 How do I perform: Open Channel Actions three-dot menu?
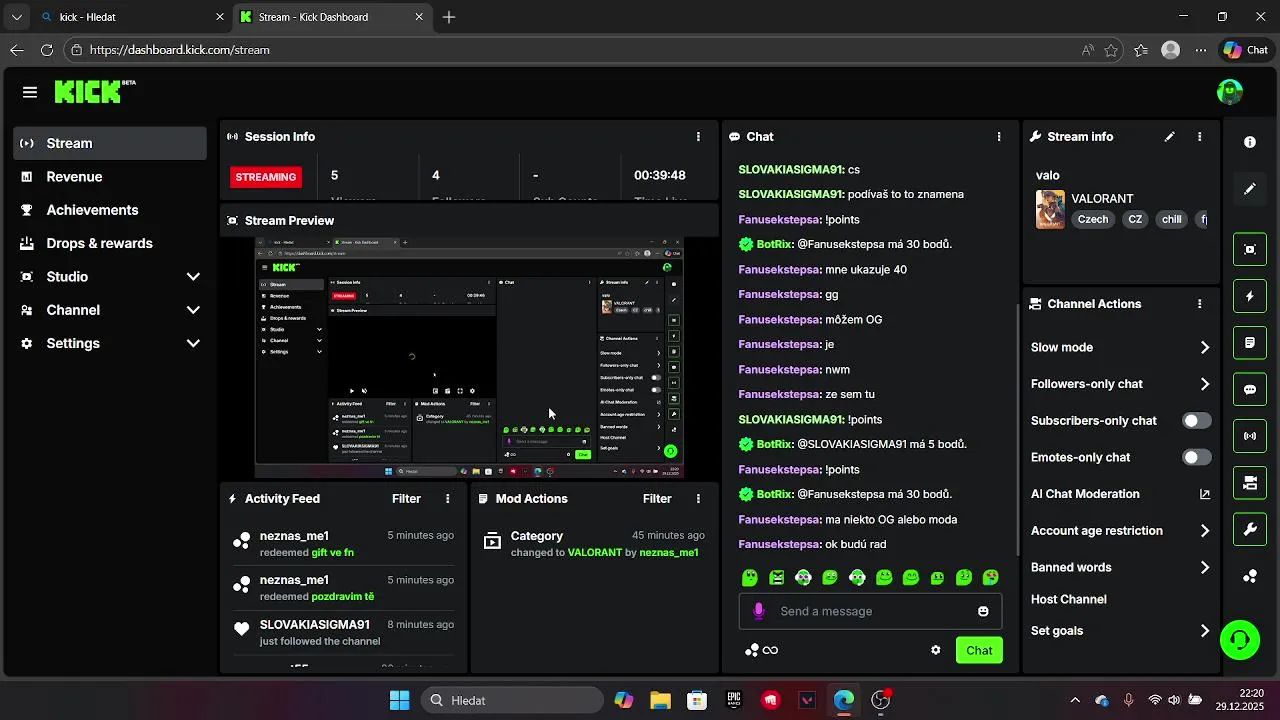[1199, 304]
